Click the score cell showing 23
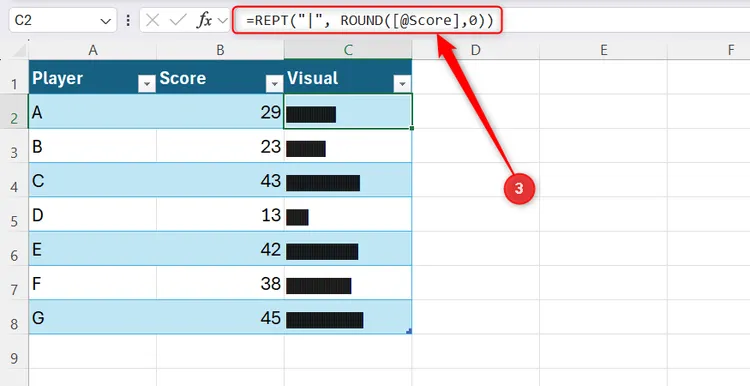Viewport: 750px width, 386px height. tap(221, 146)
